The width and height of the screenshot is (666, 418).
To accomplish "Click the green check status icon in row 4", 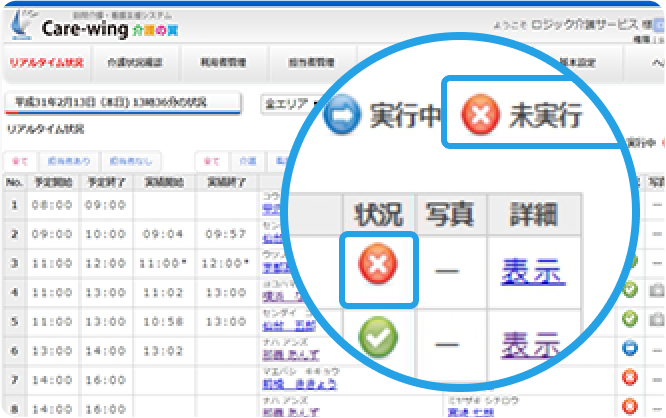I will 630,290.
